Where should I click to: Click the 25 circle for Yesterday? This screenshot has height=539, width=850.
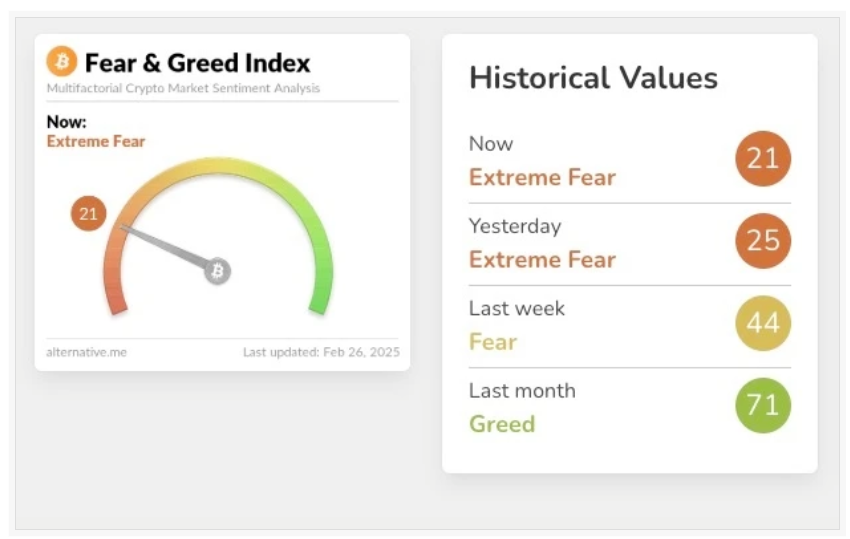pyautogui.click(x=763, y=241)
